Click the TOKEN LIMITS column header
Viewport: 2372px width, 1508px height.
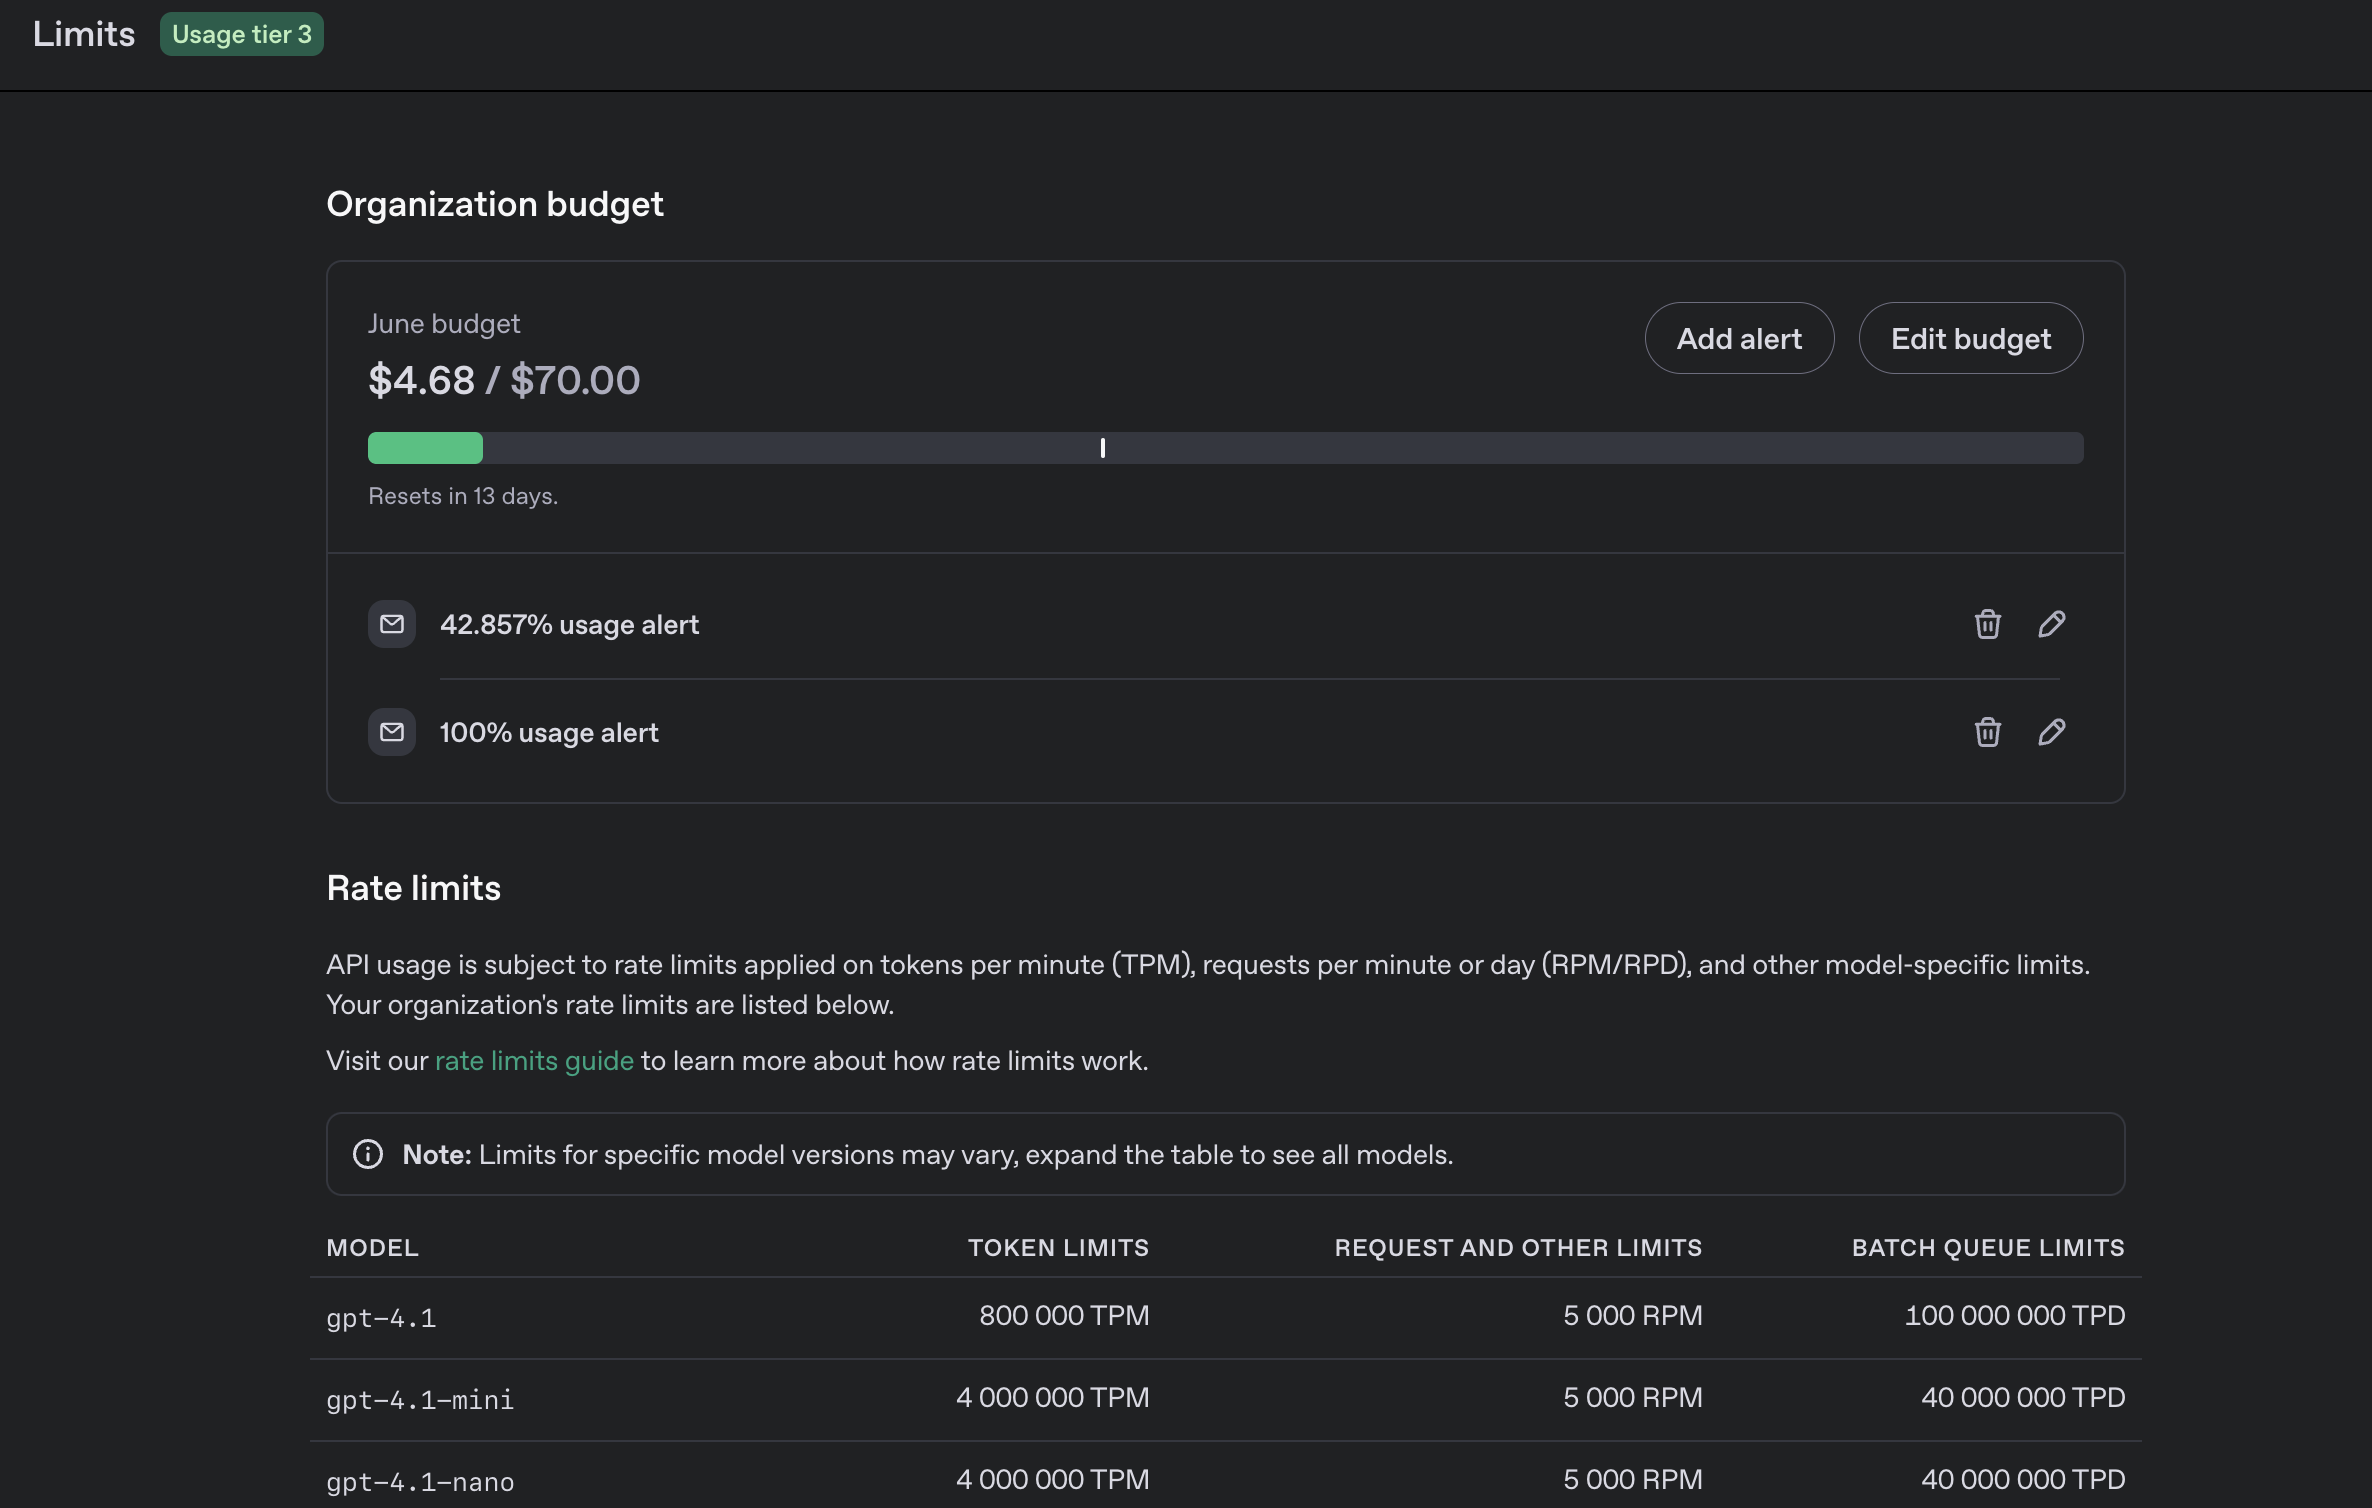pyautogui.click(x=1058, y=1247)
